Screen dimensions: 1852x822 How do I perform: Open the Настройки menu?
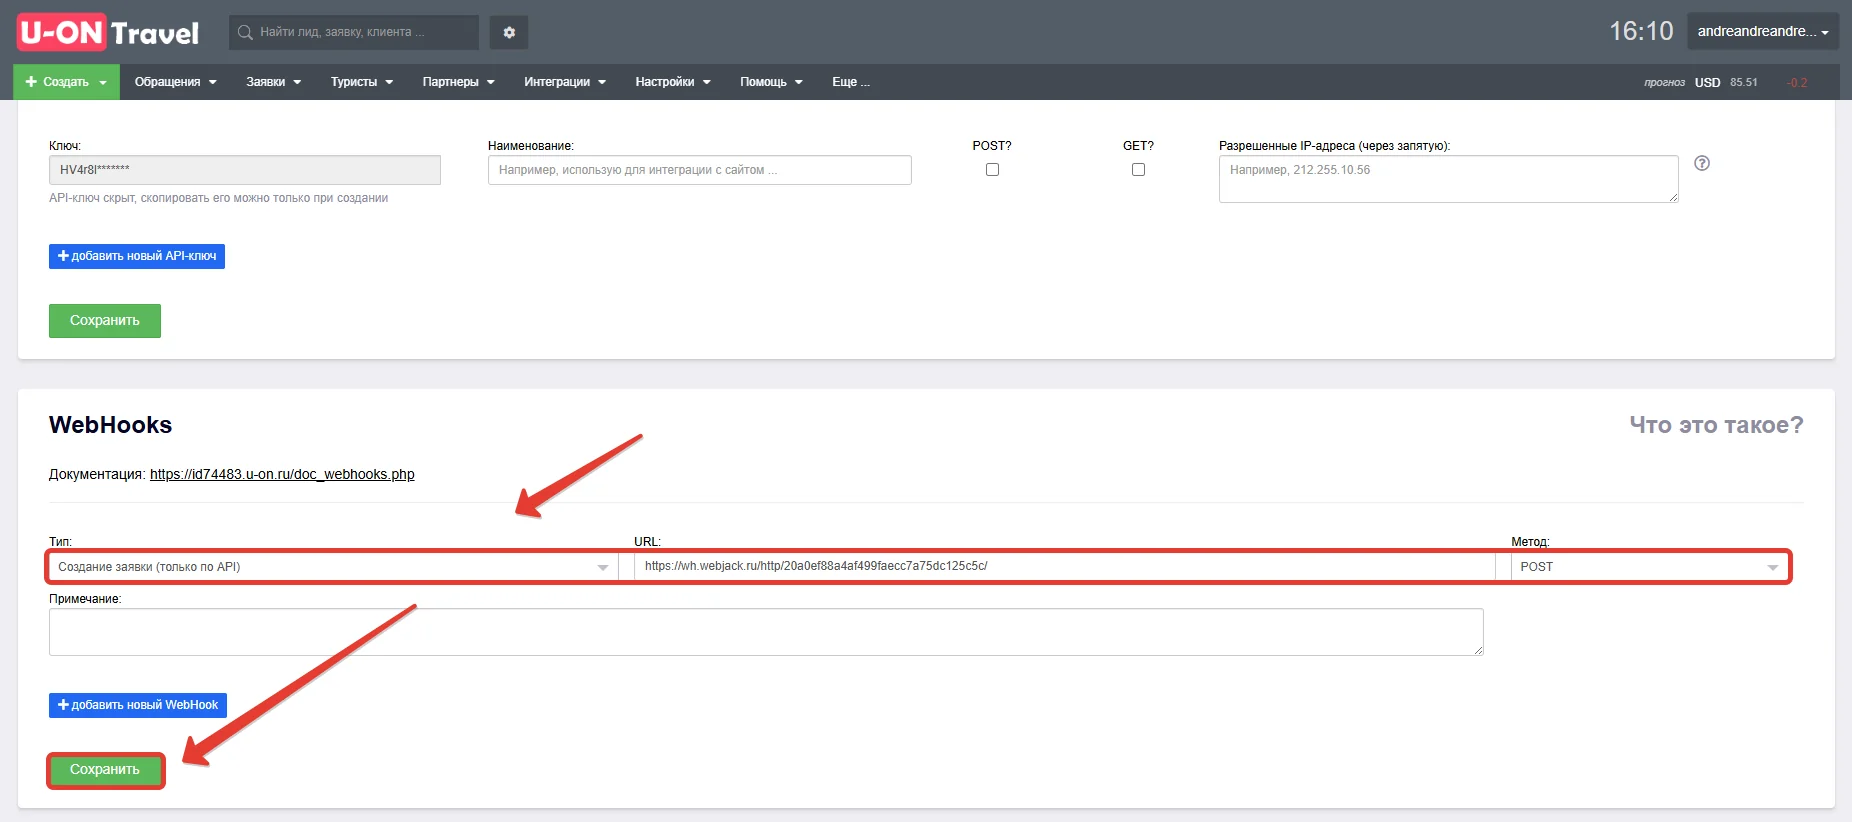click(x=673, y=82)
